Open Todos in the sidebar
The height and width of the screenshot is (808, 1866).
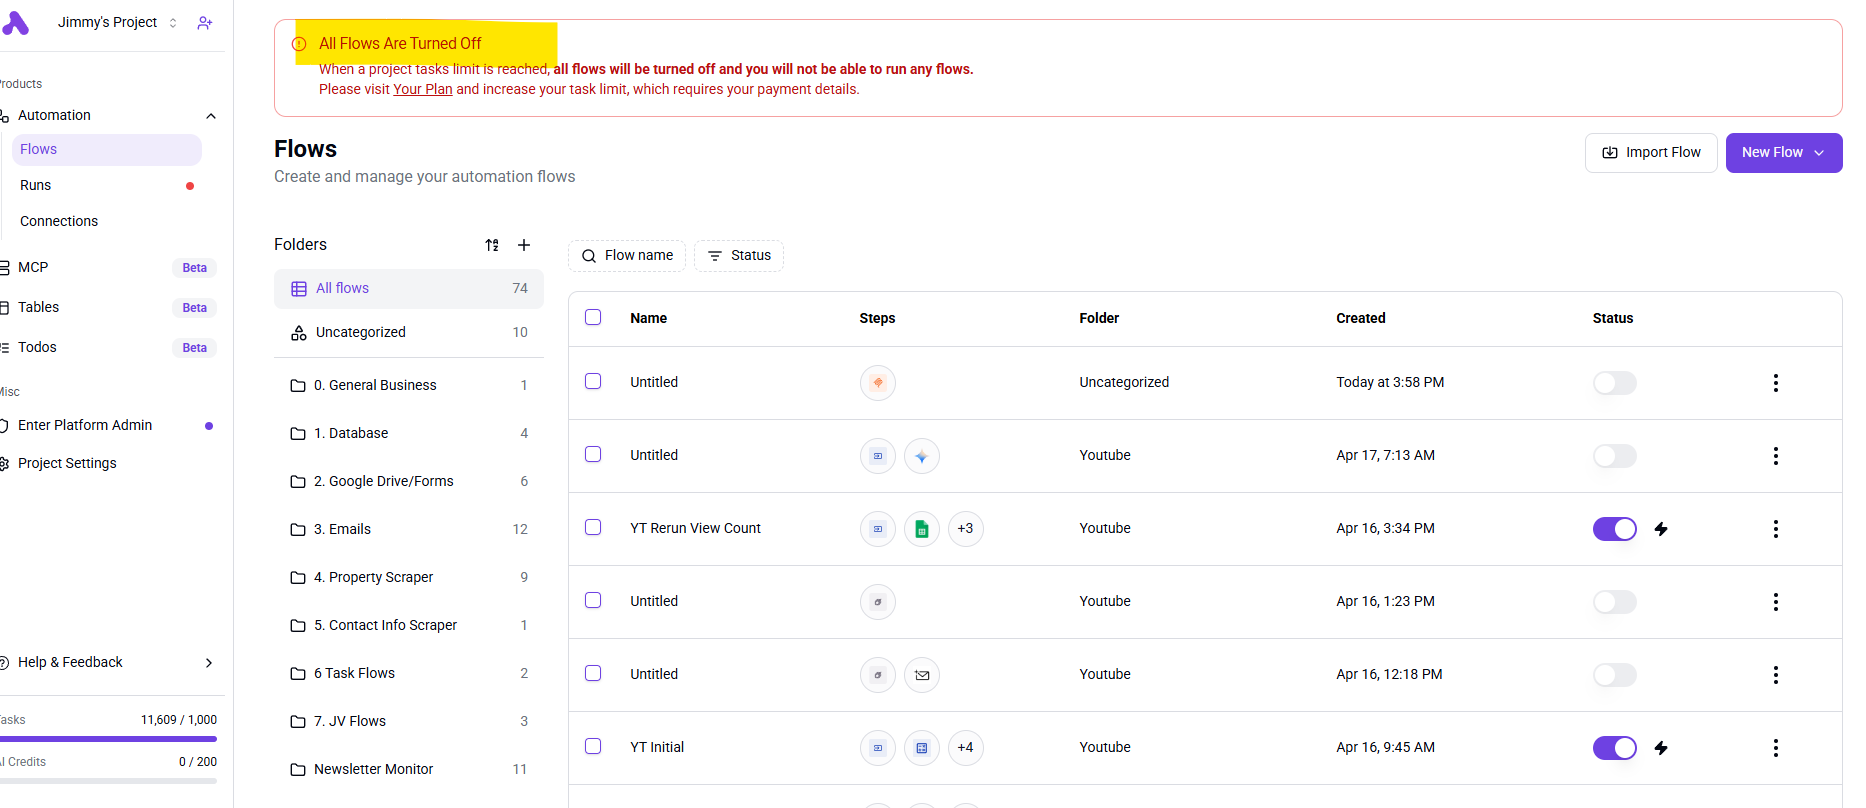click(108, 348)
